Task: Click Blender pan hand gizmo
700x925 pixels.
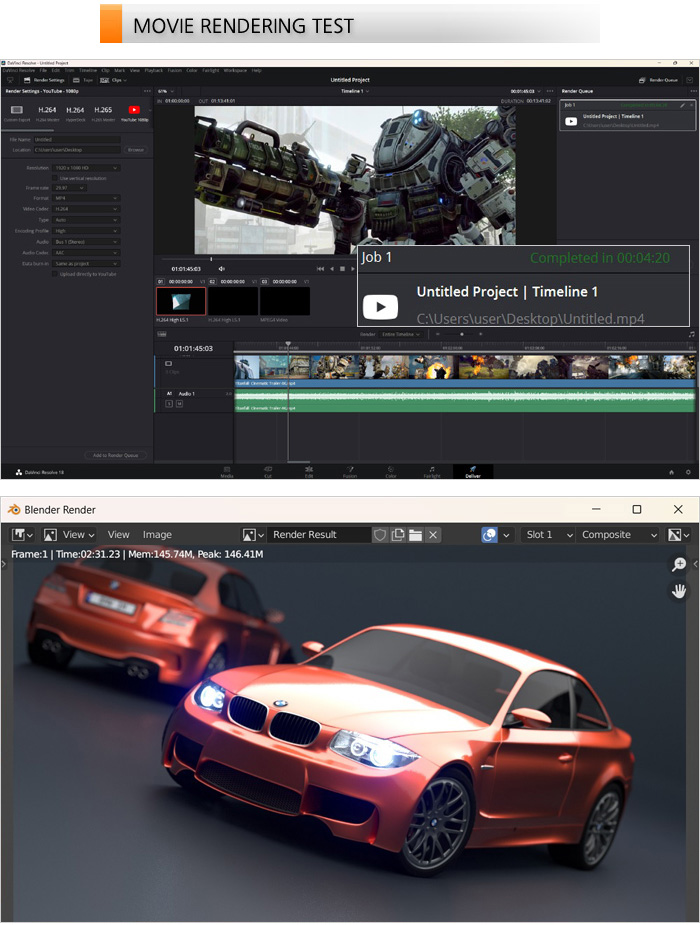Action: [679, 591]
